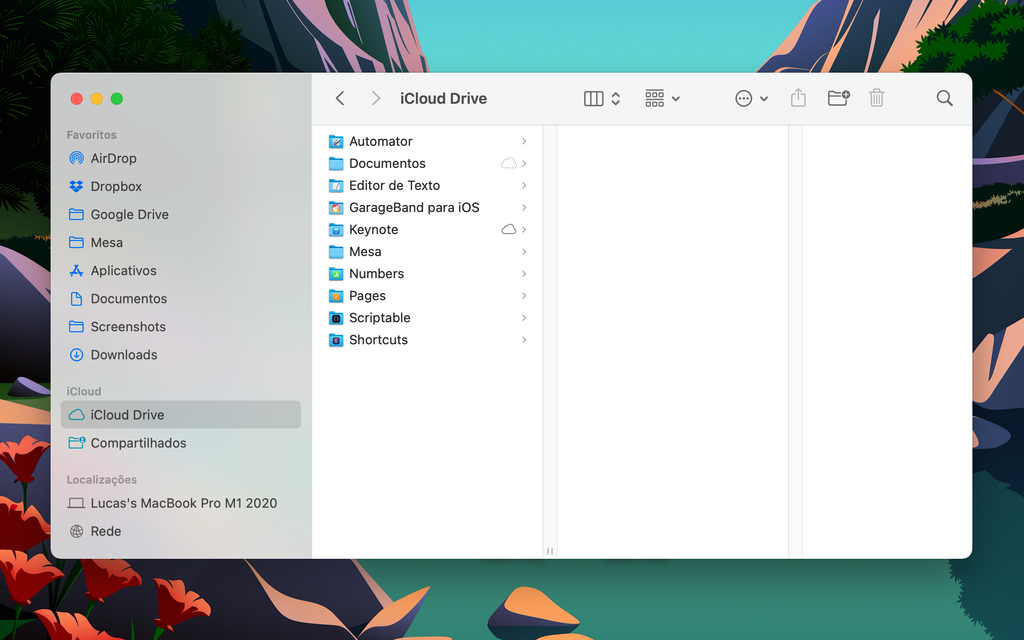Click the column resize handle at bottom
The height and width of the screenshot is (640, 1024).
click(550, 551)
